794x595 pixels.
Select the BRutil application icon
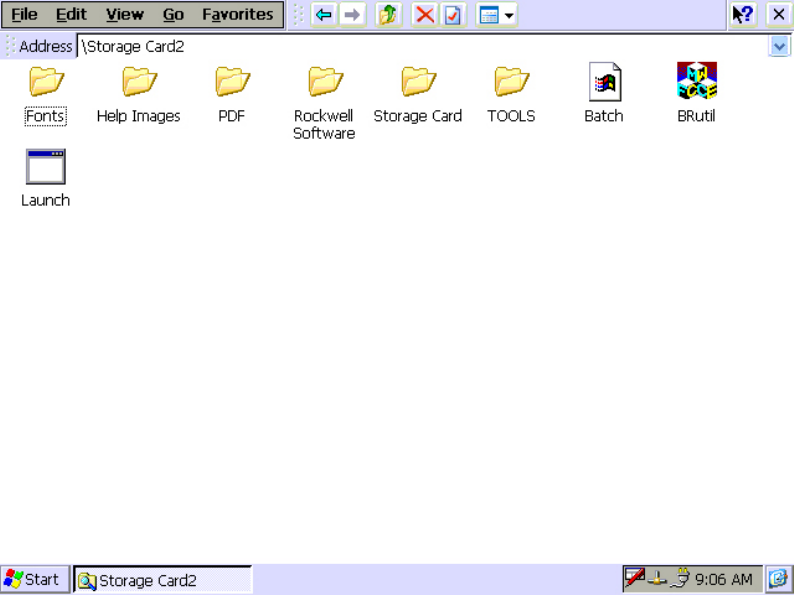pyautogui.click(x=696, y=82)
